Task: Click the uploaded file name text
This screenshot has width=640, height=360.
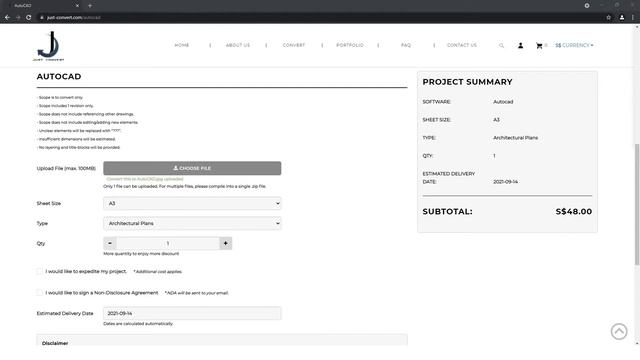Action: [x=145, y=179]
